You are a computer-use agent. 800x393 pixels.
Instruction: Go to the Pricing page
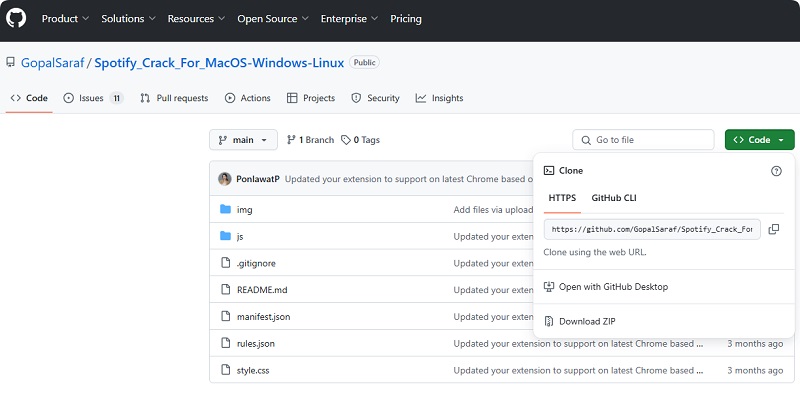click(406, 19)
